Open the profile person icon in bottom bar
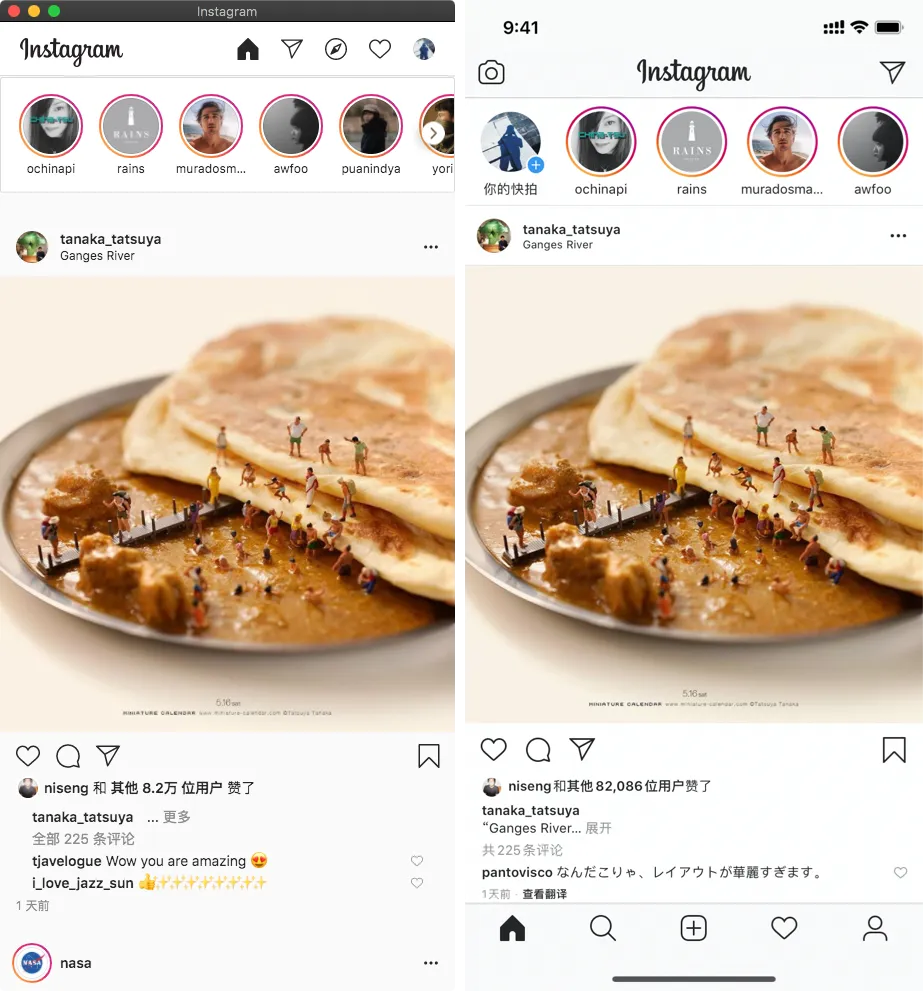The height and width of the screenshot is (991, 923). tap(875, 928)
